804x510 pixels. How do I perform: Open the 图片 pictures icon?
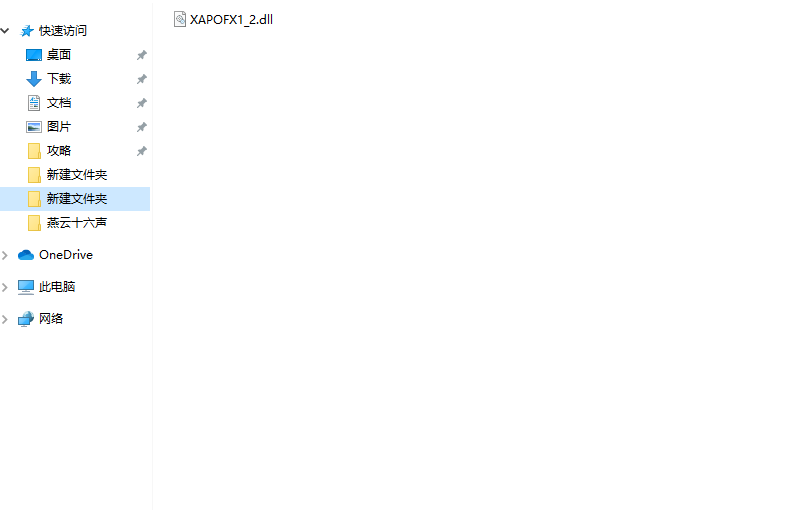(x=34, y=127)
